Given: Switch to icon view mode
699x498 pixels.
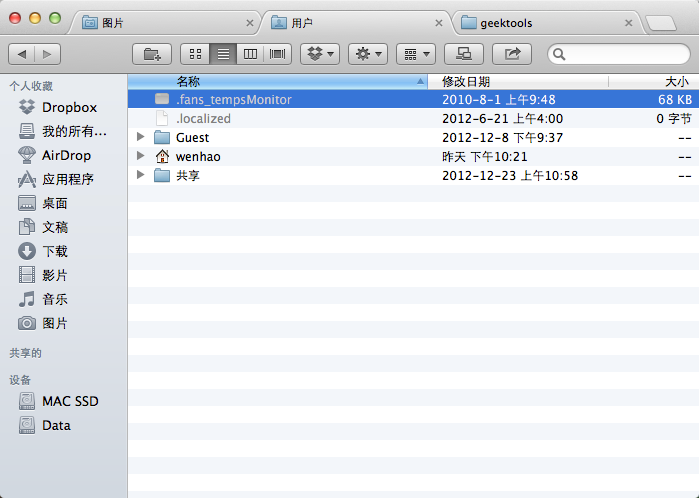Looking at the screenshot, I should [195, 54].
